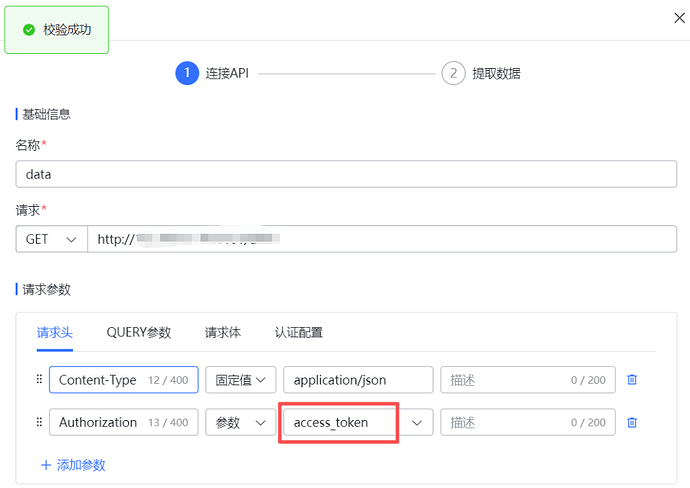This screenshot has height=488, width=690.
Task: Open the 固定值 type dropdown
Action: point(241,380)
